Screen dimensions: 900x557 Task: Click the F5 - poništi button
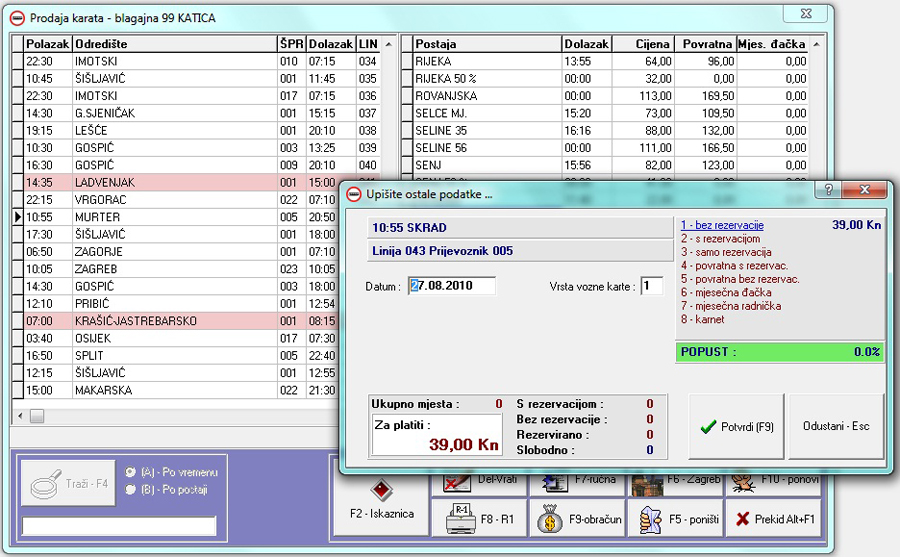pyautogui.click(x=676, y=519)
